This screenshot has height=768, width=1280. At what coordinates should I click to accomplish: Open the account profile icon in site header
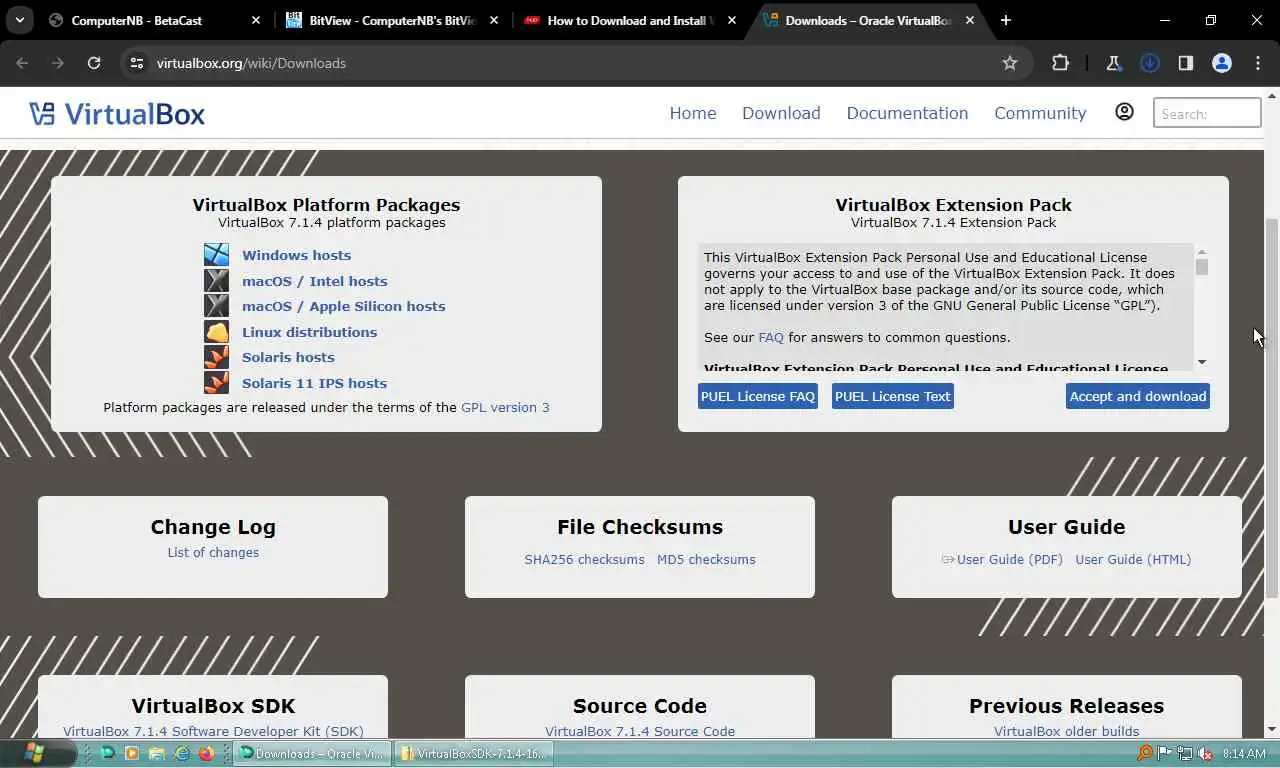point(1124,112)
